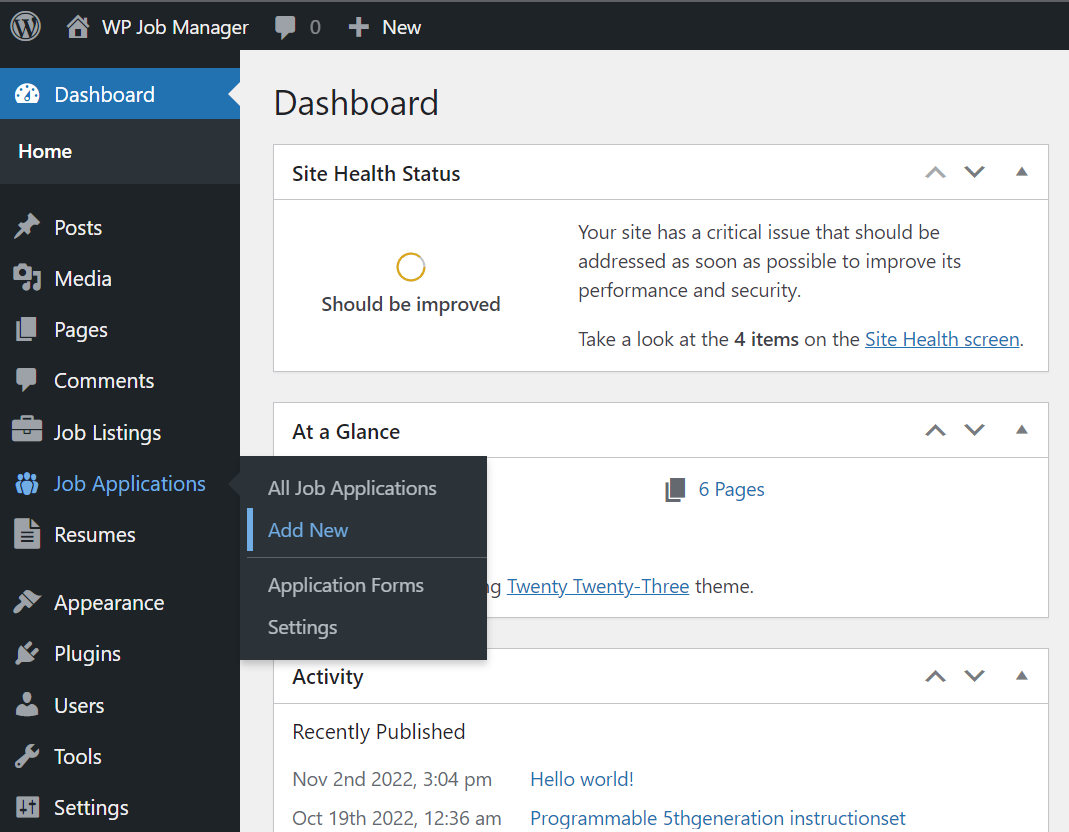Toggle the Activity panel triangle

1021,676
